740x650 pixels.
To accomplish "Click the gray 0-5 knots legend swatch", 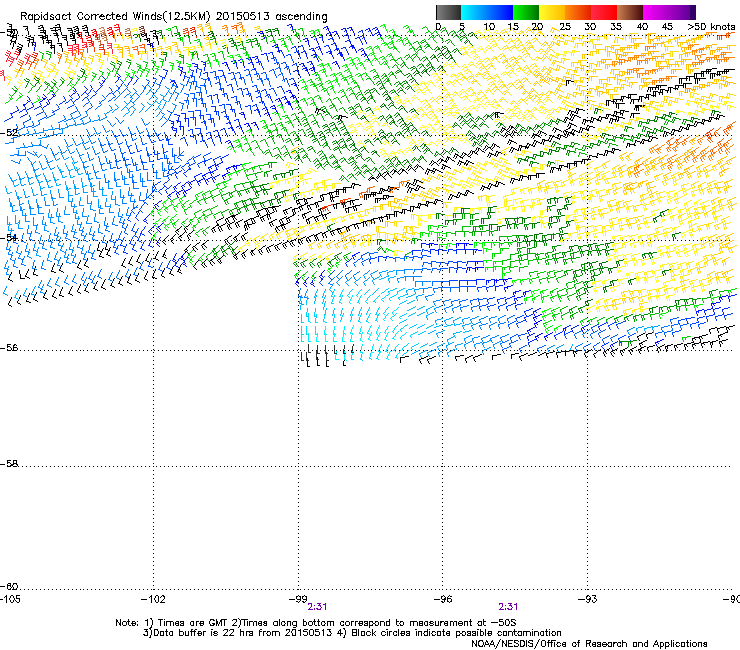I will click(448, 12).
